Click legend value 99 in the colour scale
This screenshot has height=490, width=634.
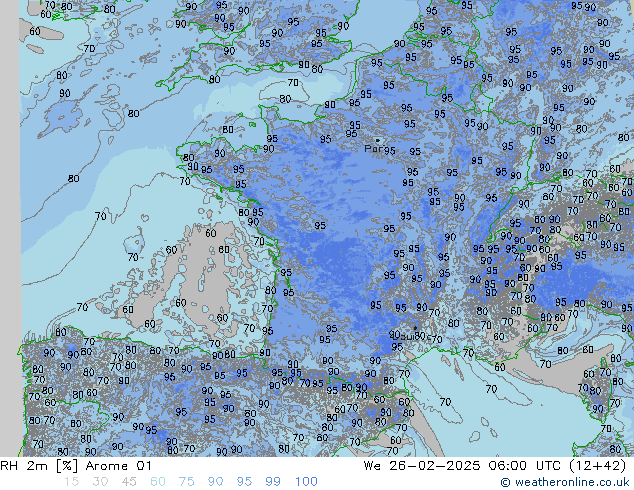pyautogui.click(x=273, y=482)
